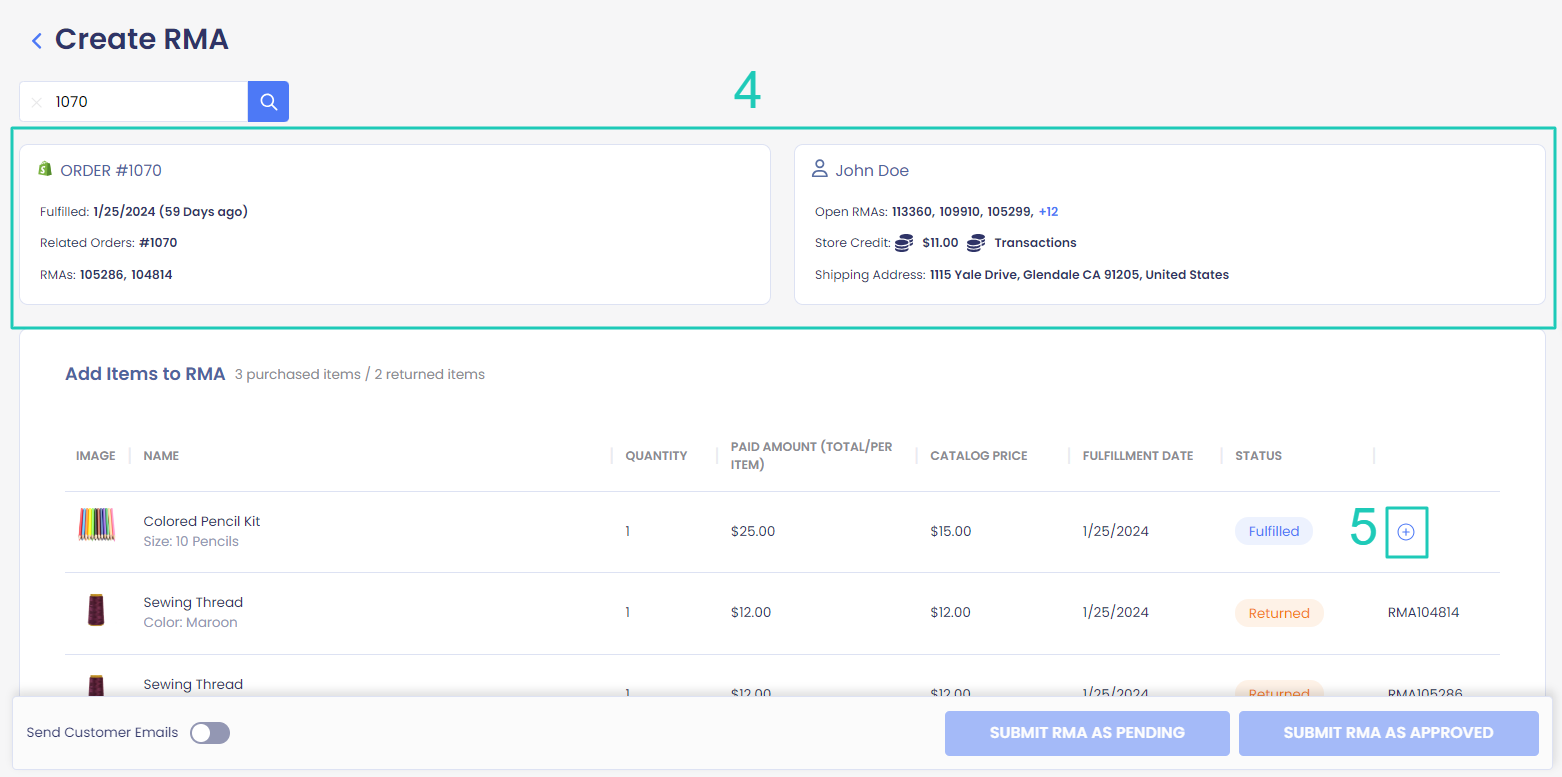This screenshot has height=777, width=1562.
Task: Click into the order search input field
Action: [145, 102]
